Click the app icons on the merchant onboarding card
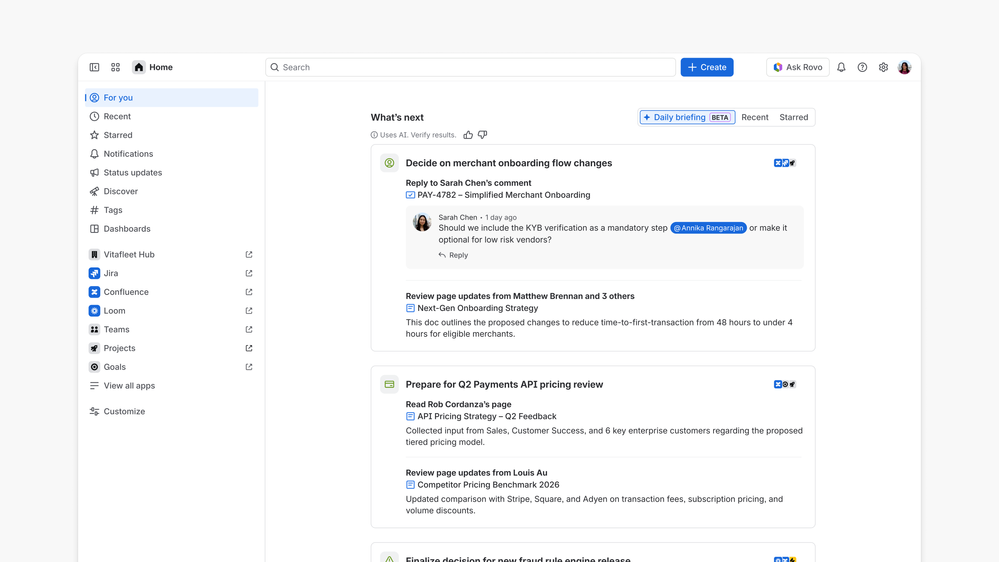The image size is (999, 562). 785,163
